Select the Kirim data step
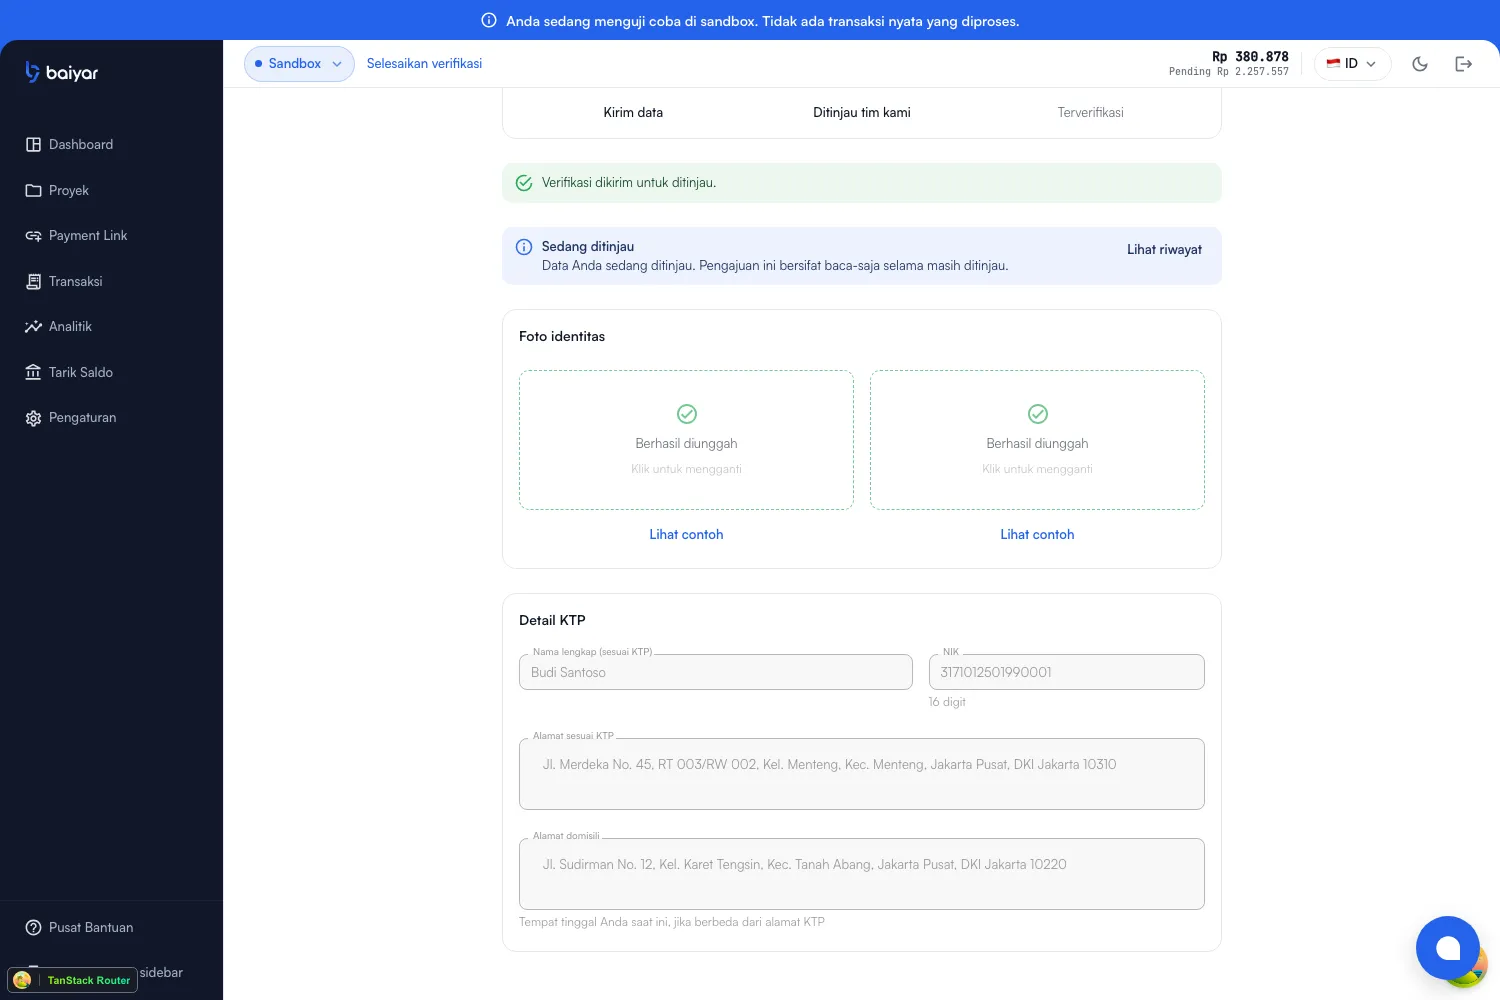This screenshot has height=1000, width=1500. [x=633, y=112]
